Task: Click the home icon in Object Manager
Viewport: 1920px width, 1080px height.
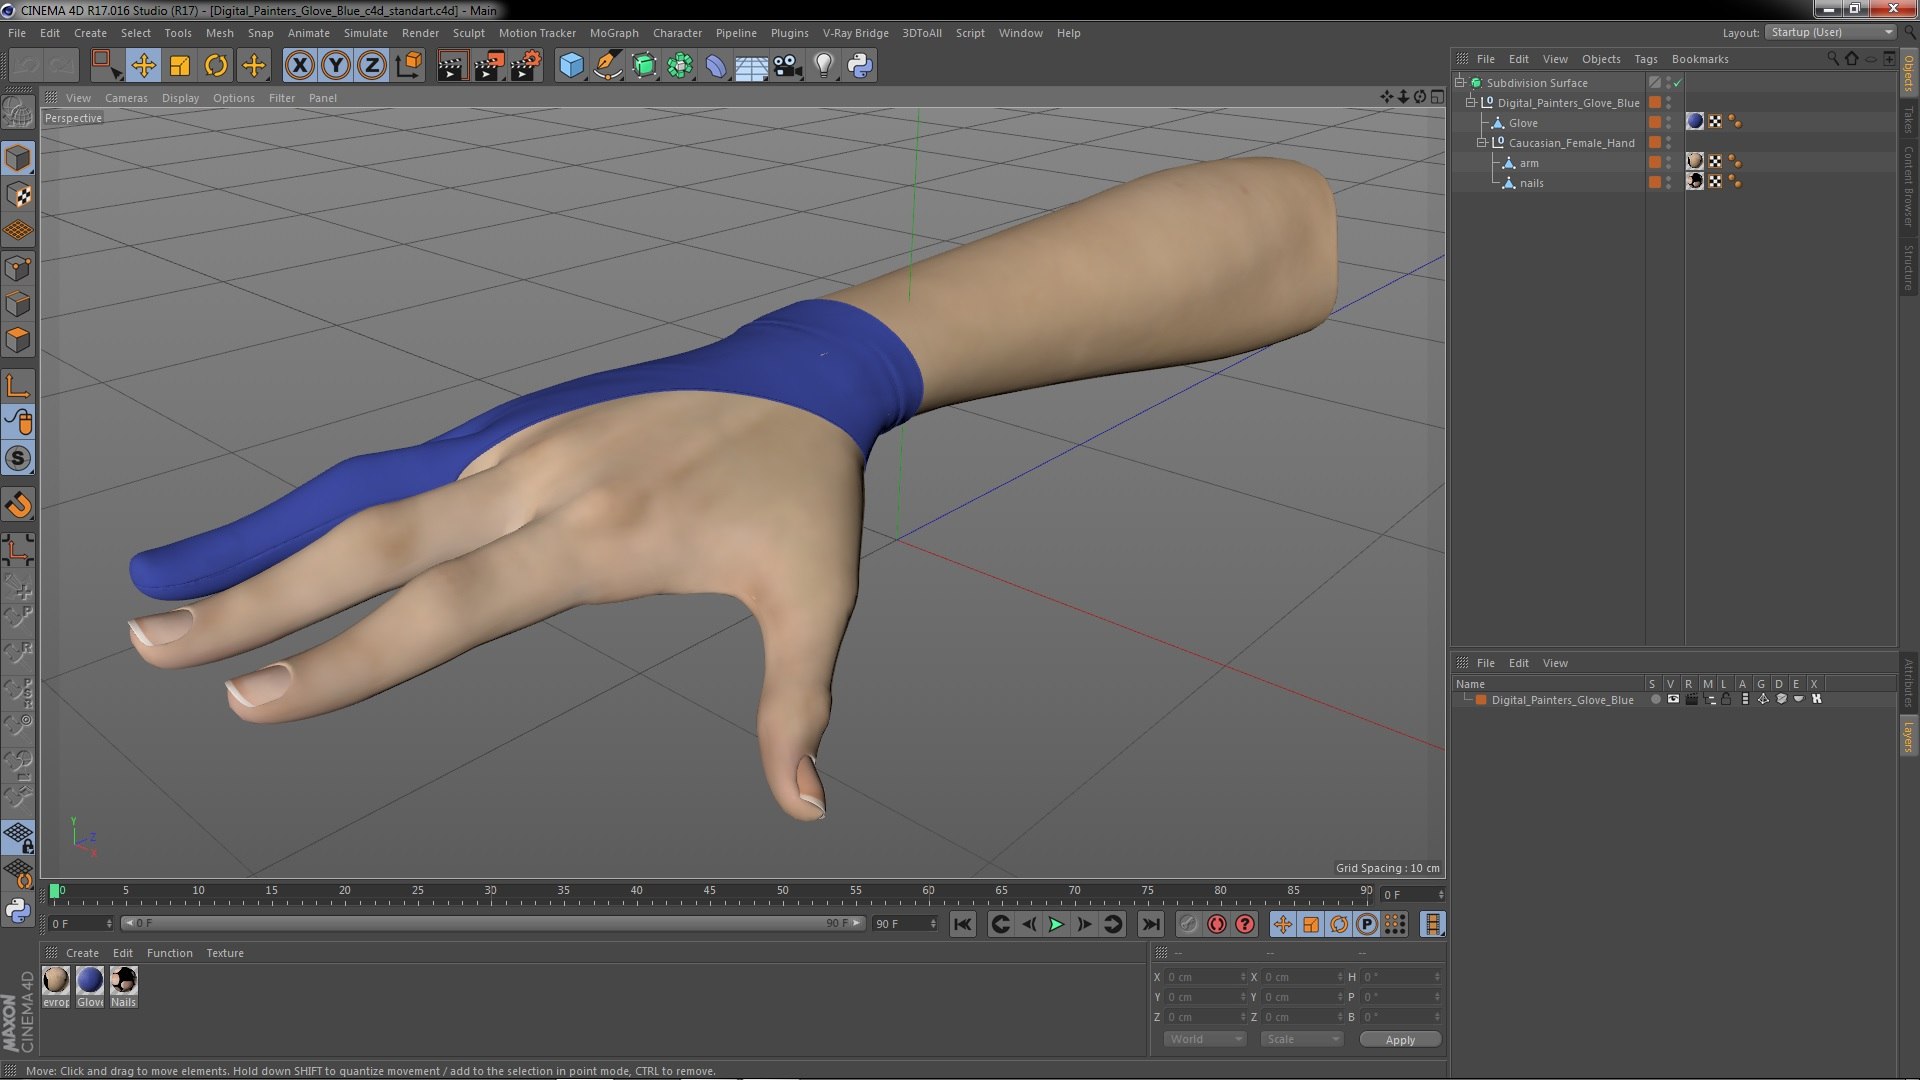Action: [1851, 58]
